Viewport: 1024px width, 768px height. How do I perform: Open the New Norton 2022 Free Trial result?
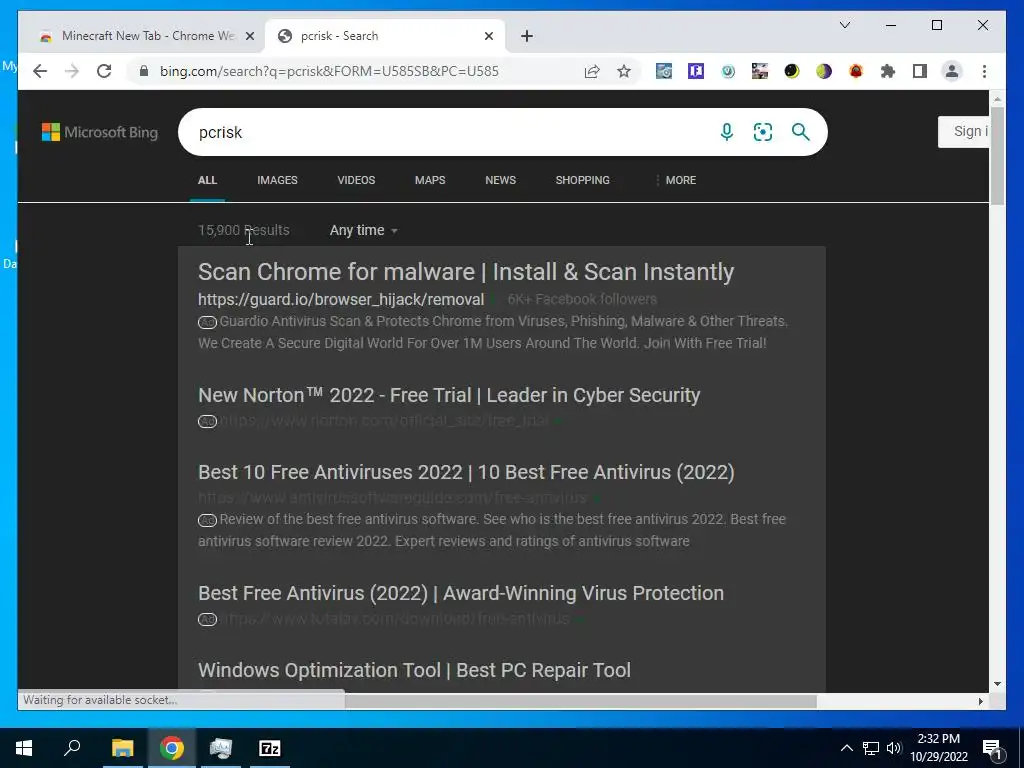(449, 395)
